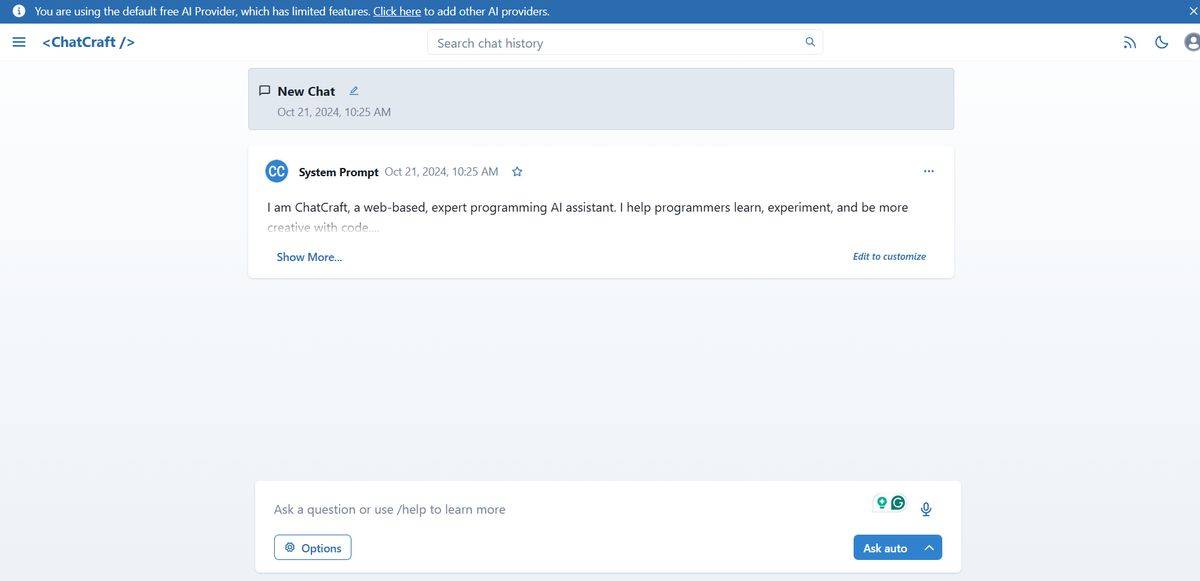The height and width of the screenshot is (581, 1200).
Task: Start voice input with microphone icon
Action: [x=926, y=509]
